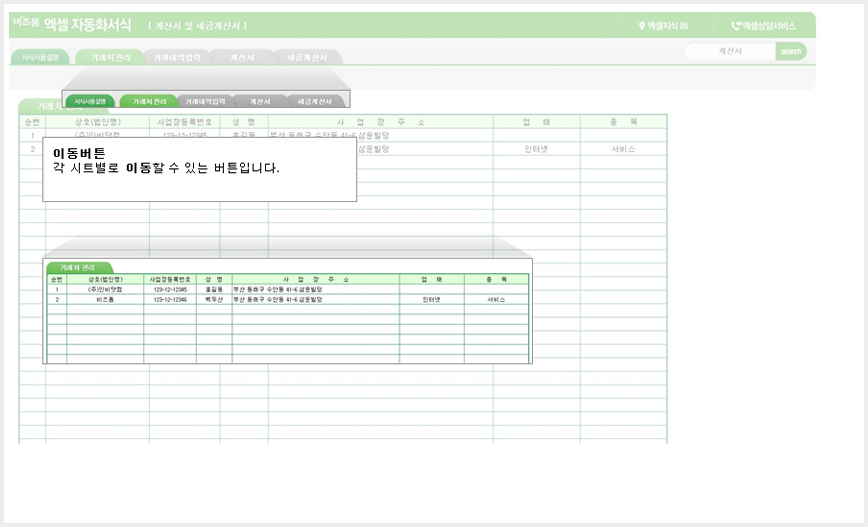The width and height of the screenshot is (868, 527).
Task: Click 사업장등록번호 header in the background sheet
Action: point(184,122)
